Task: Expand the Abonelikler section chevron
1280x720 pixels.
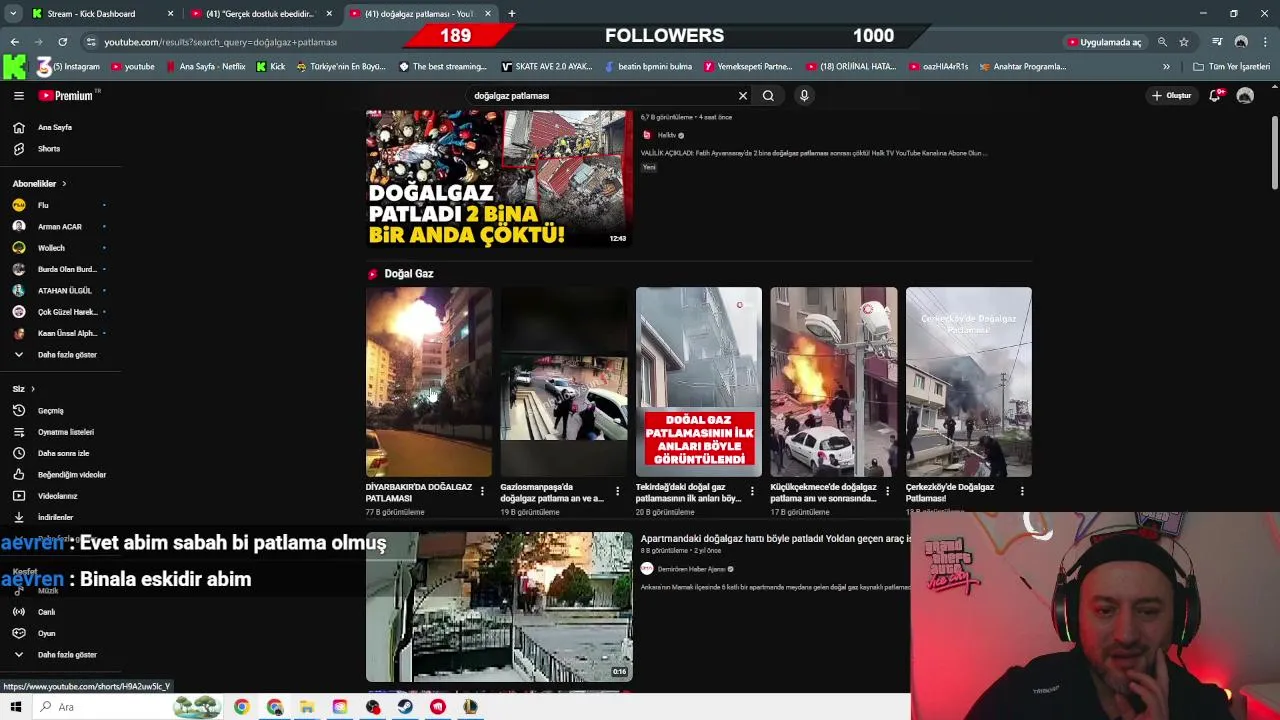Action: coord(64,184)
